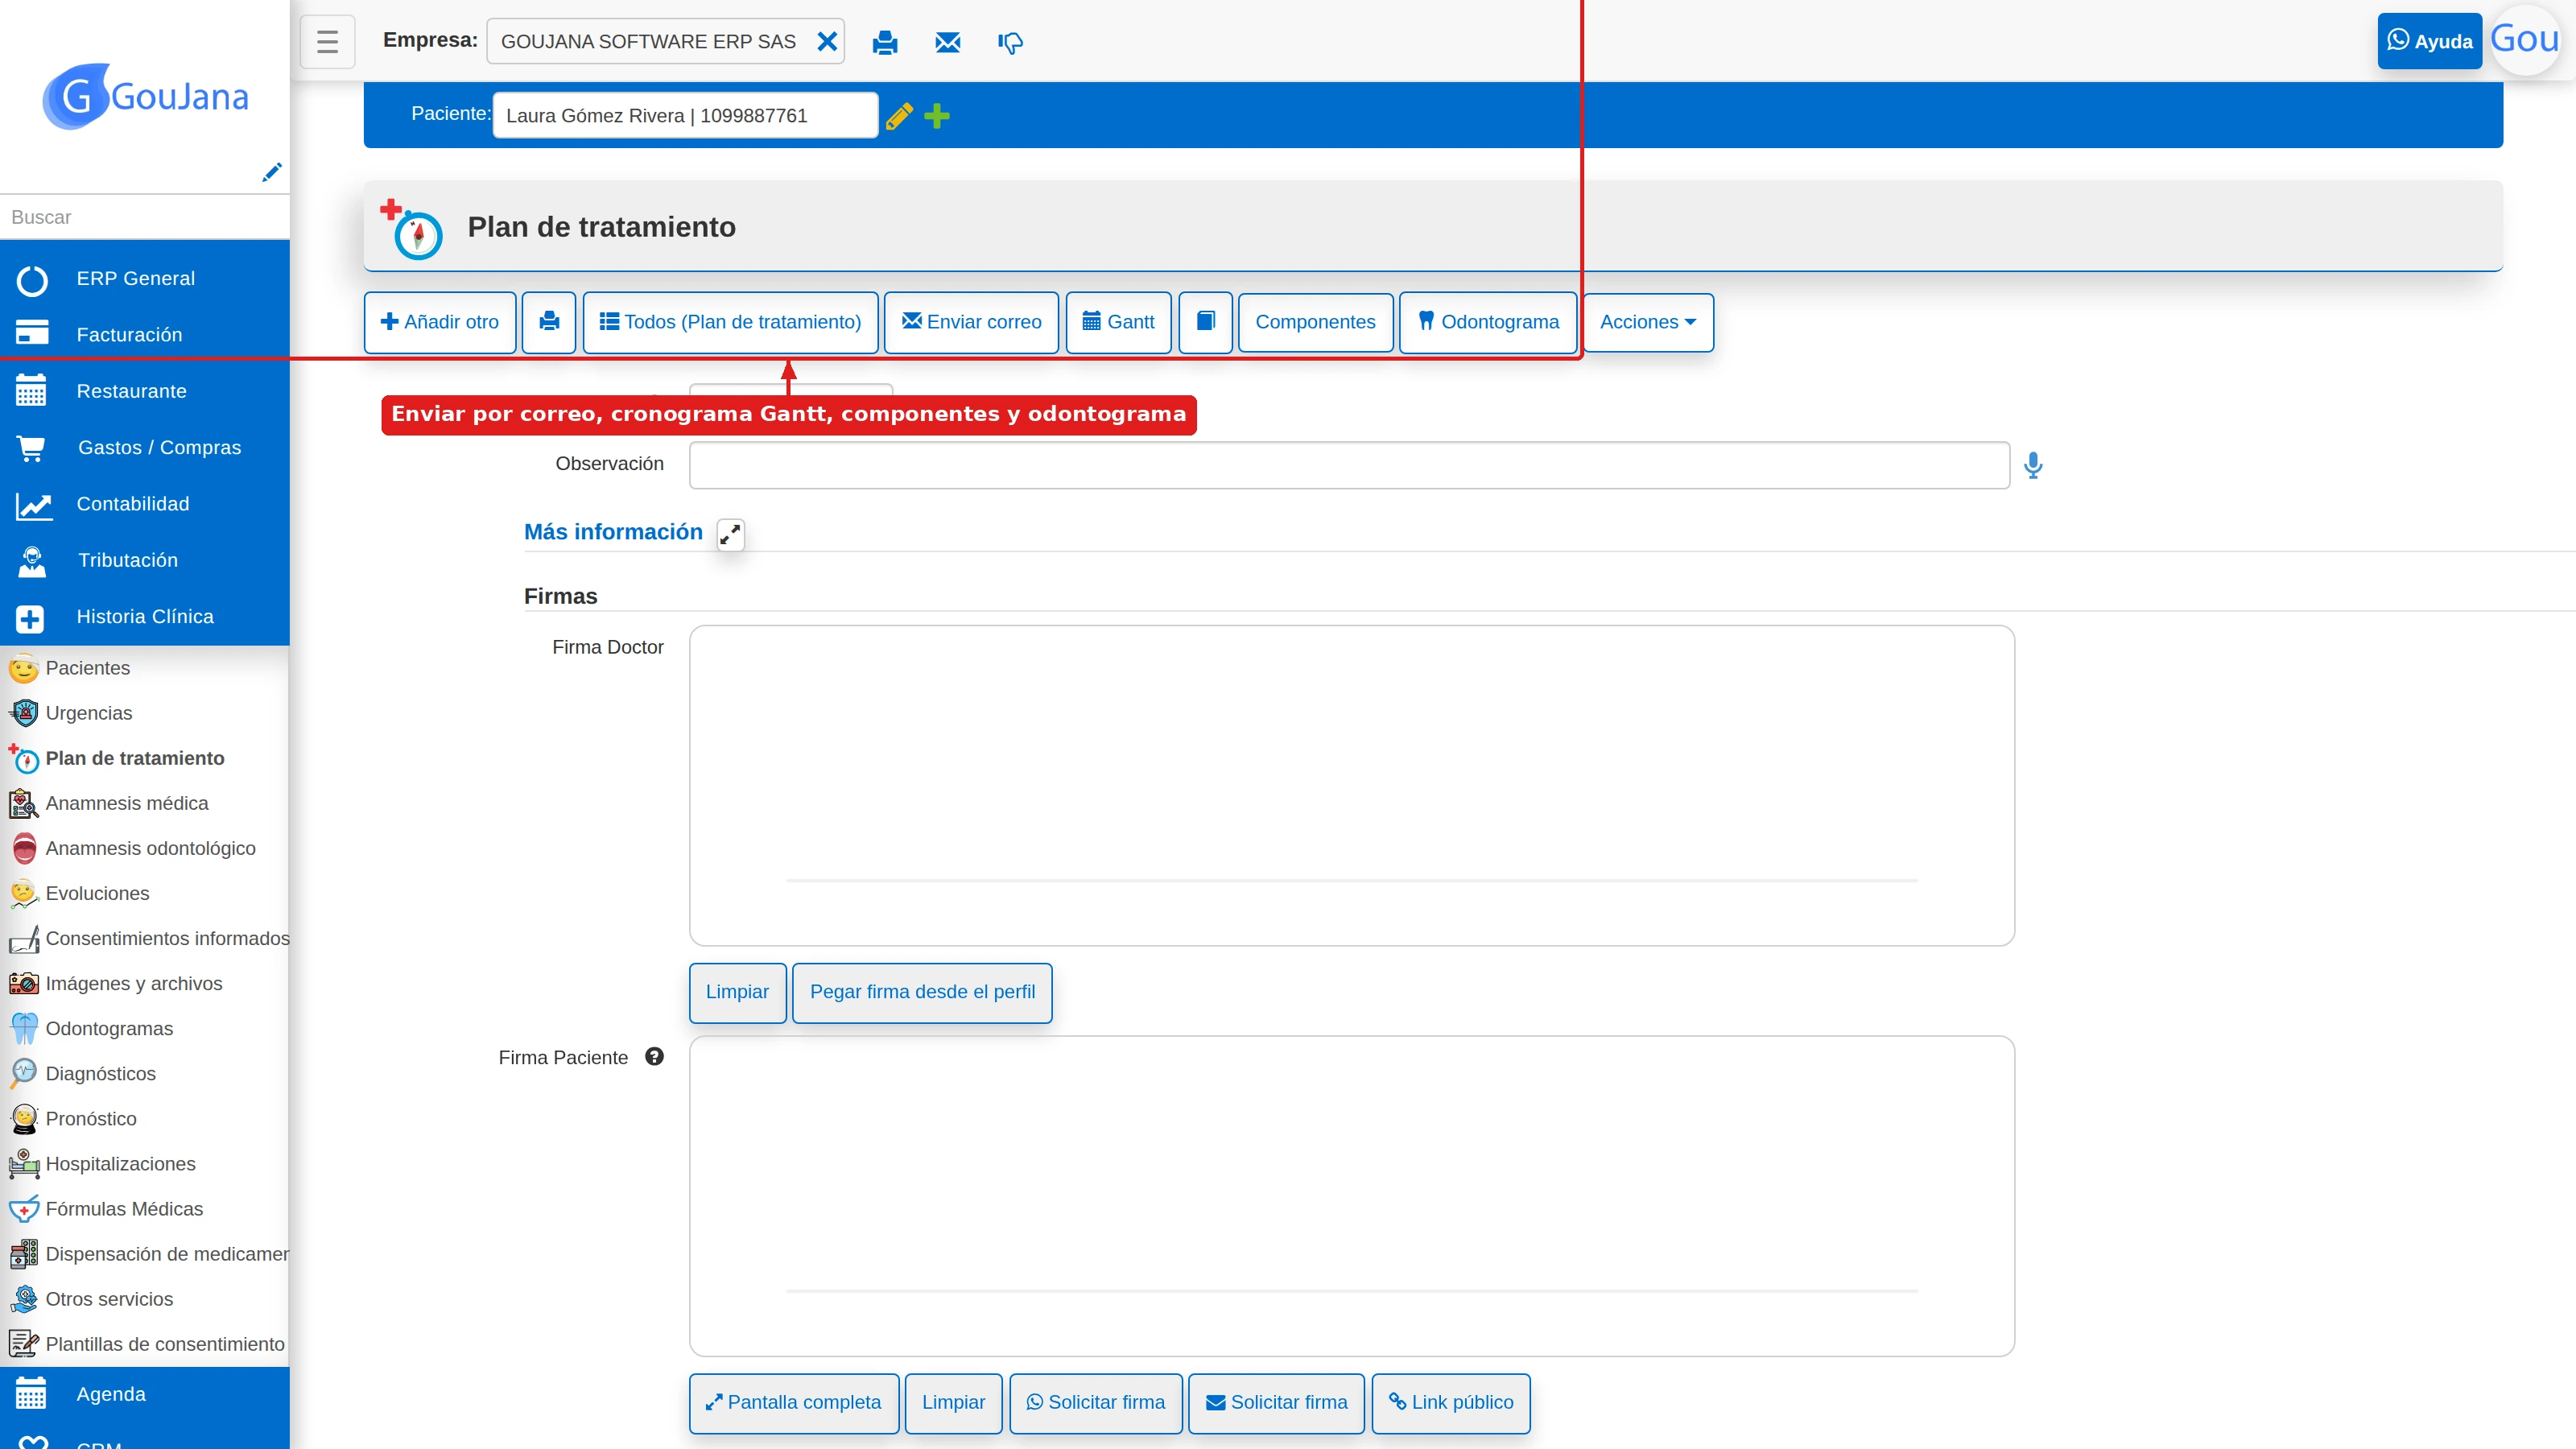
Task: Request signature via WhatsApp Solicitar firma
Action: tap(1096, 1403)
